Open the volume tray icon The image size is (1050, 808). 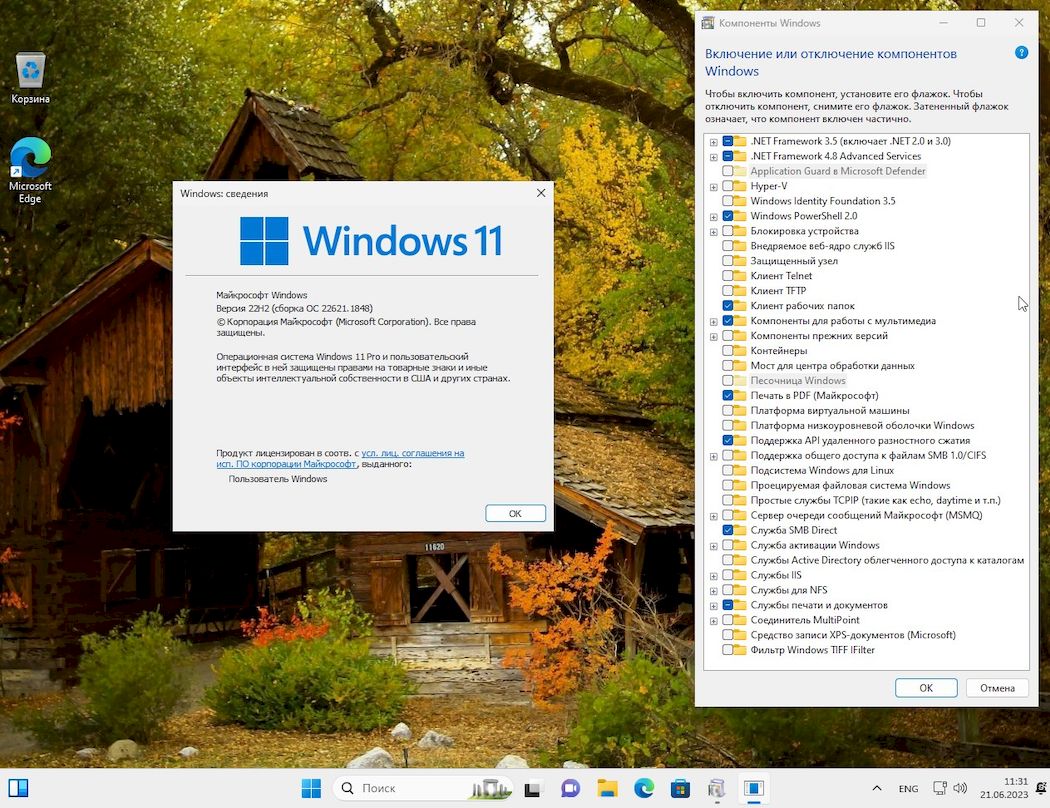pos(960,788)
